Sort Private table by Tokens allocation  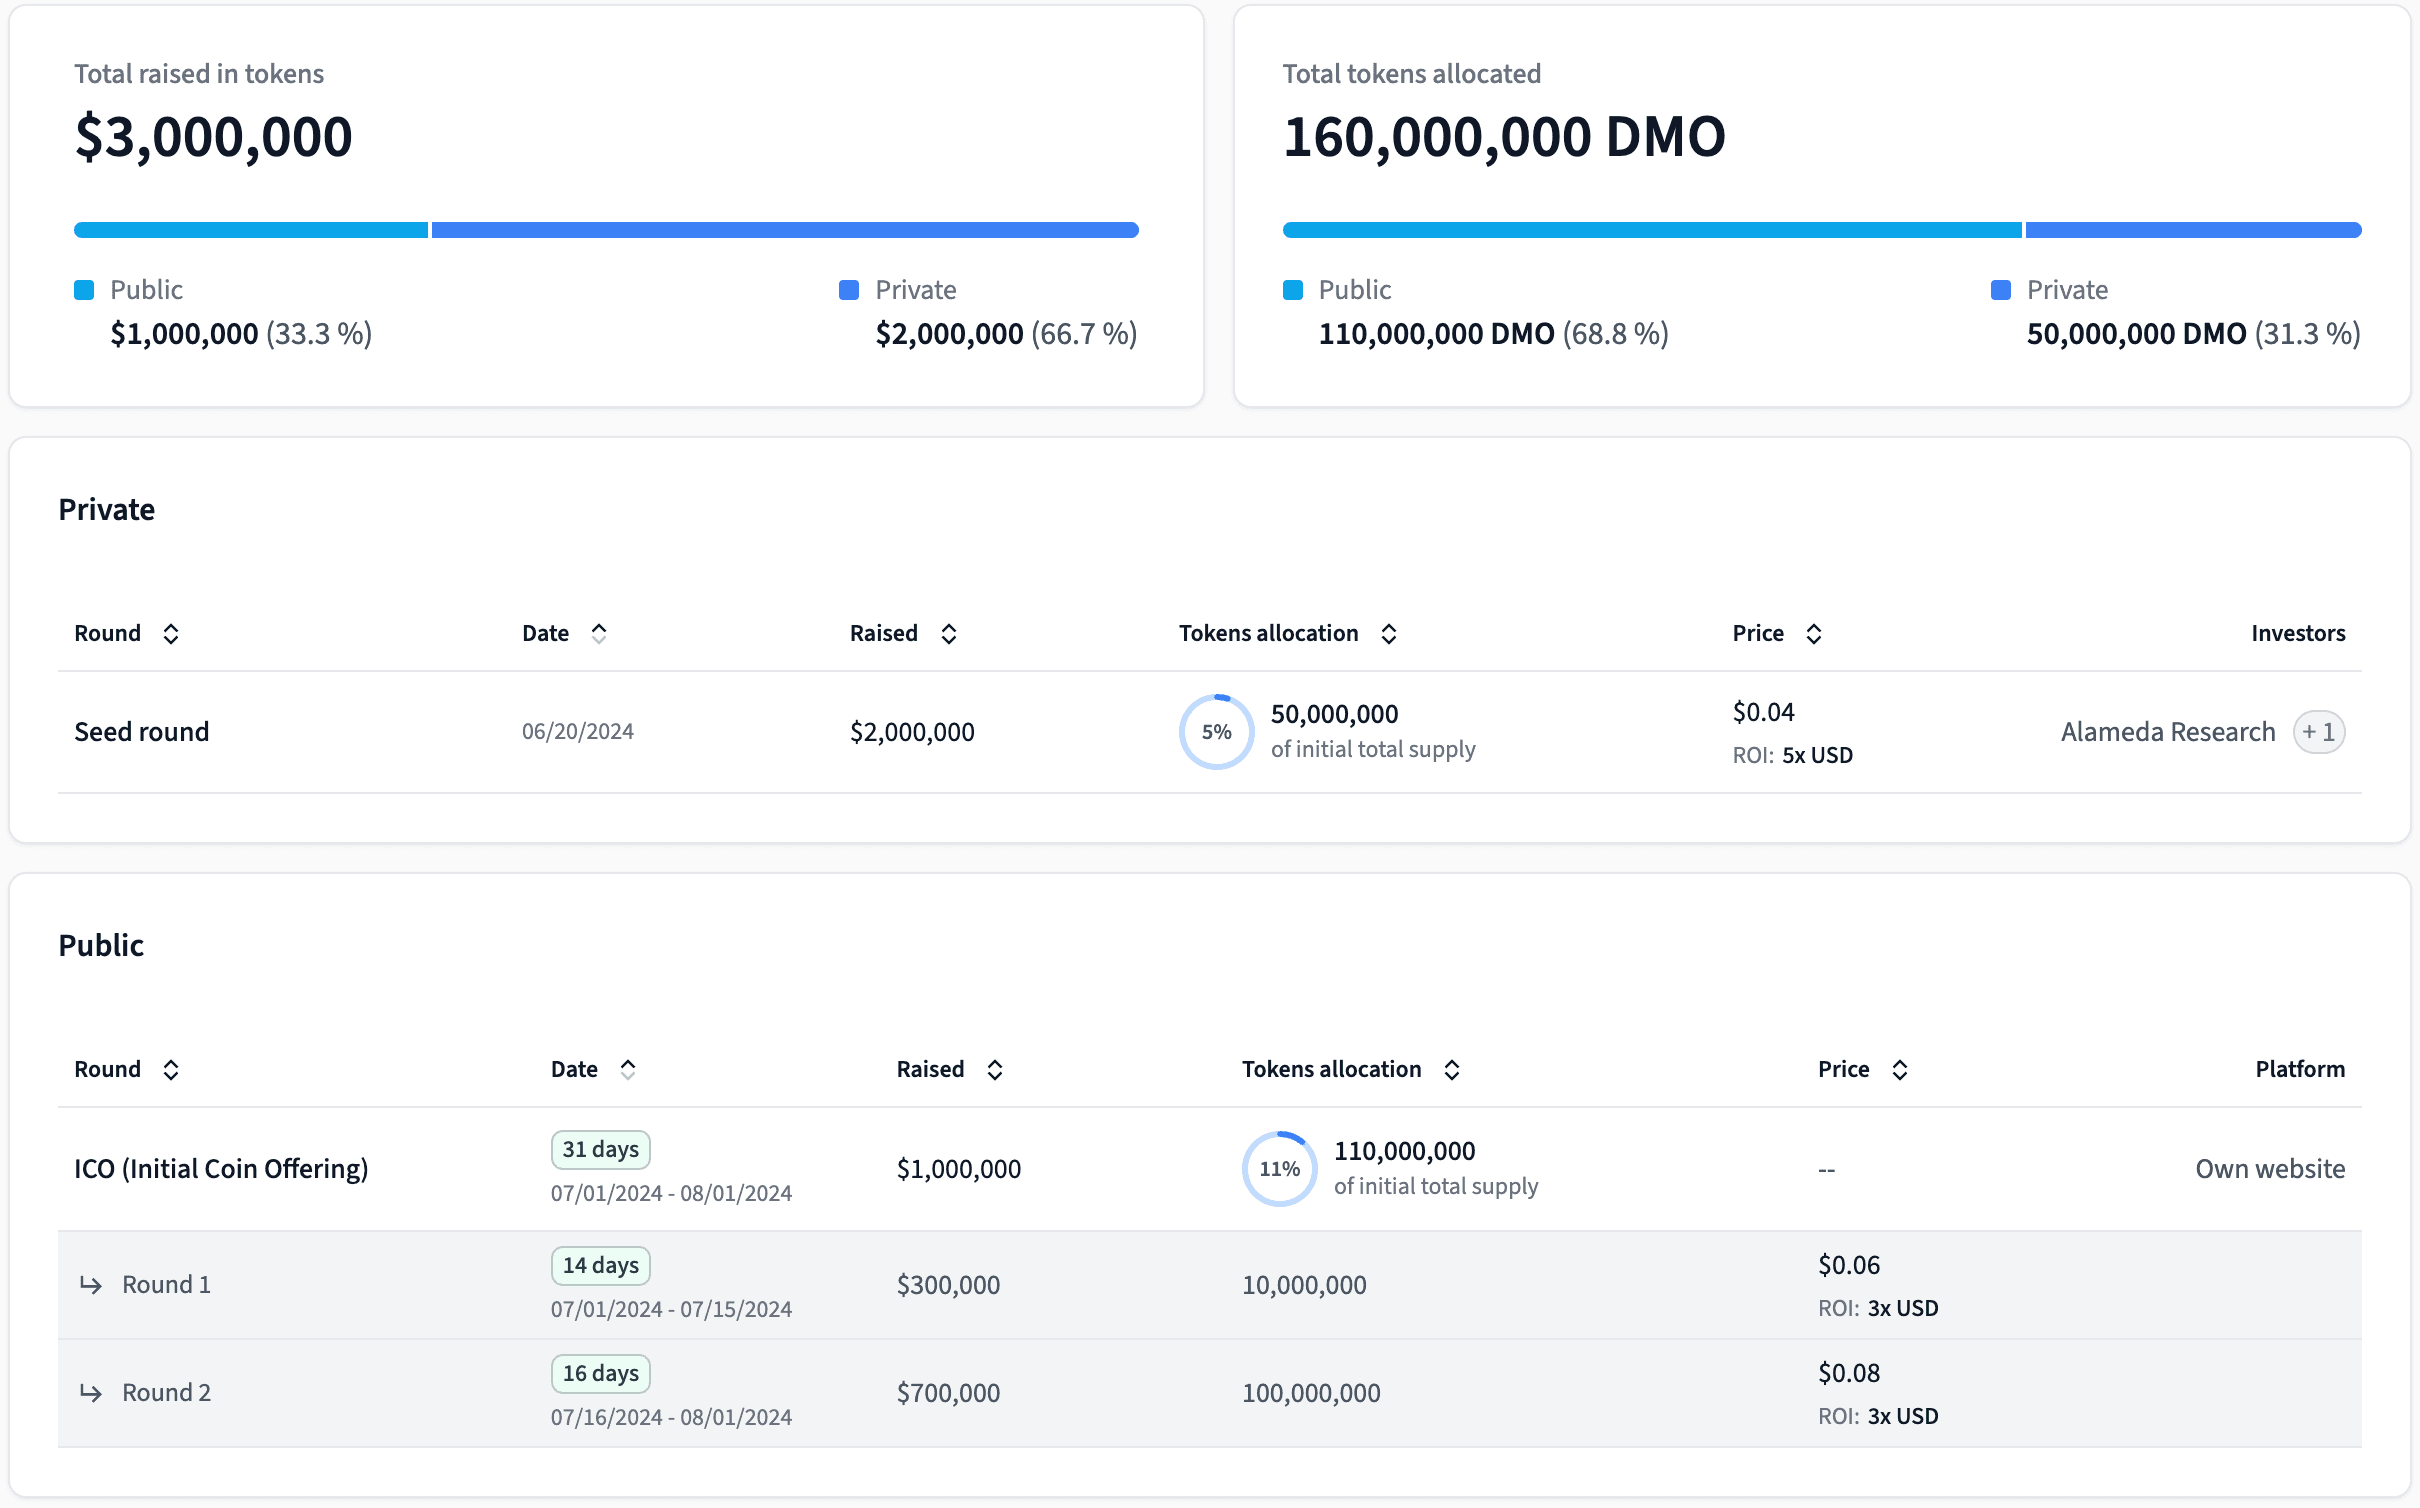tap(1388, 634)
